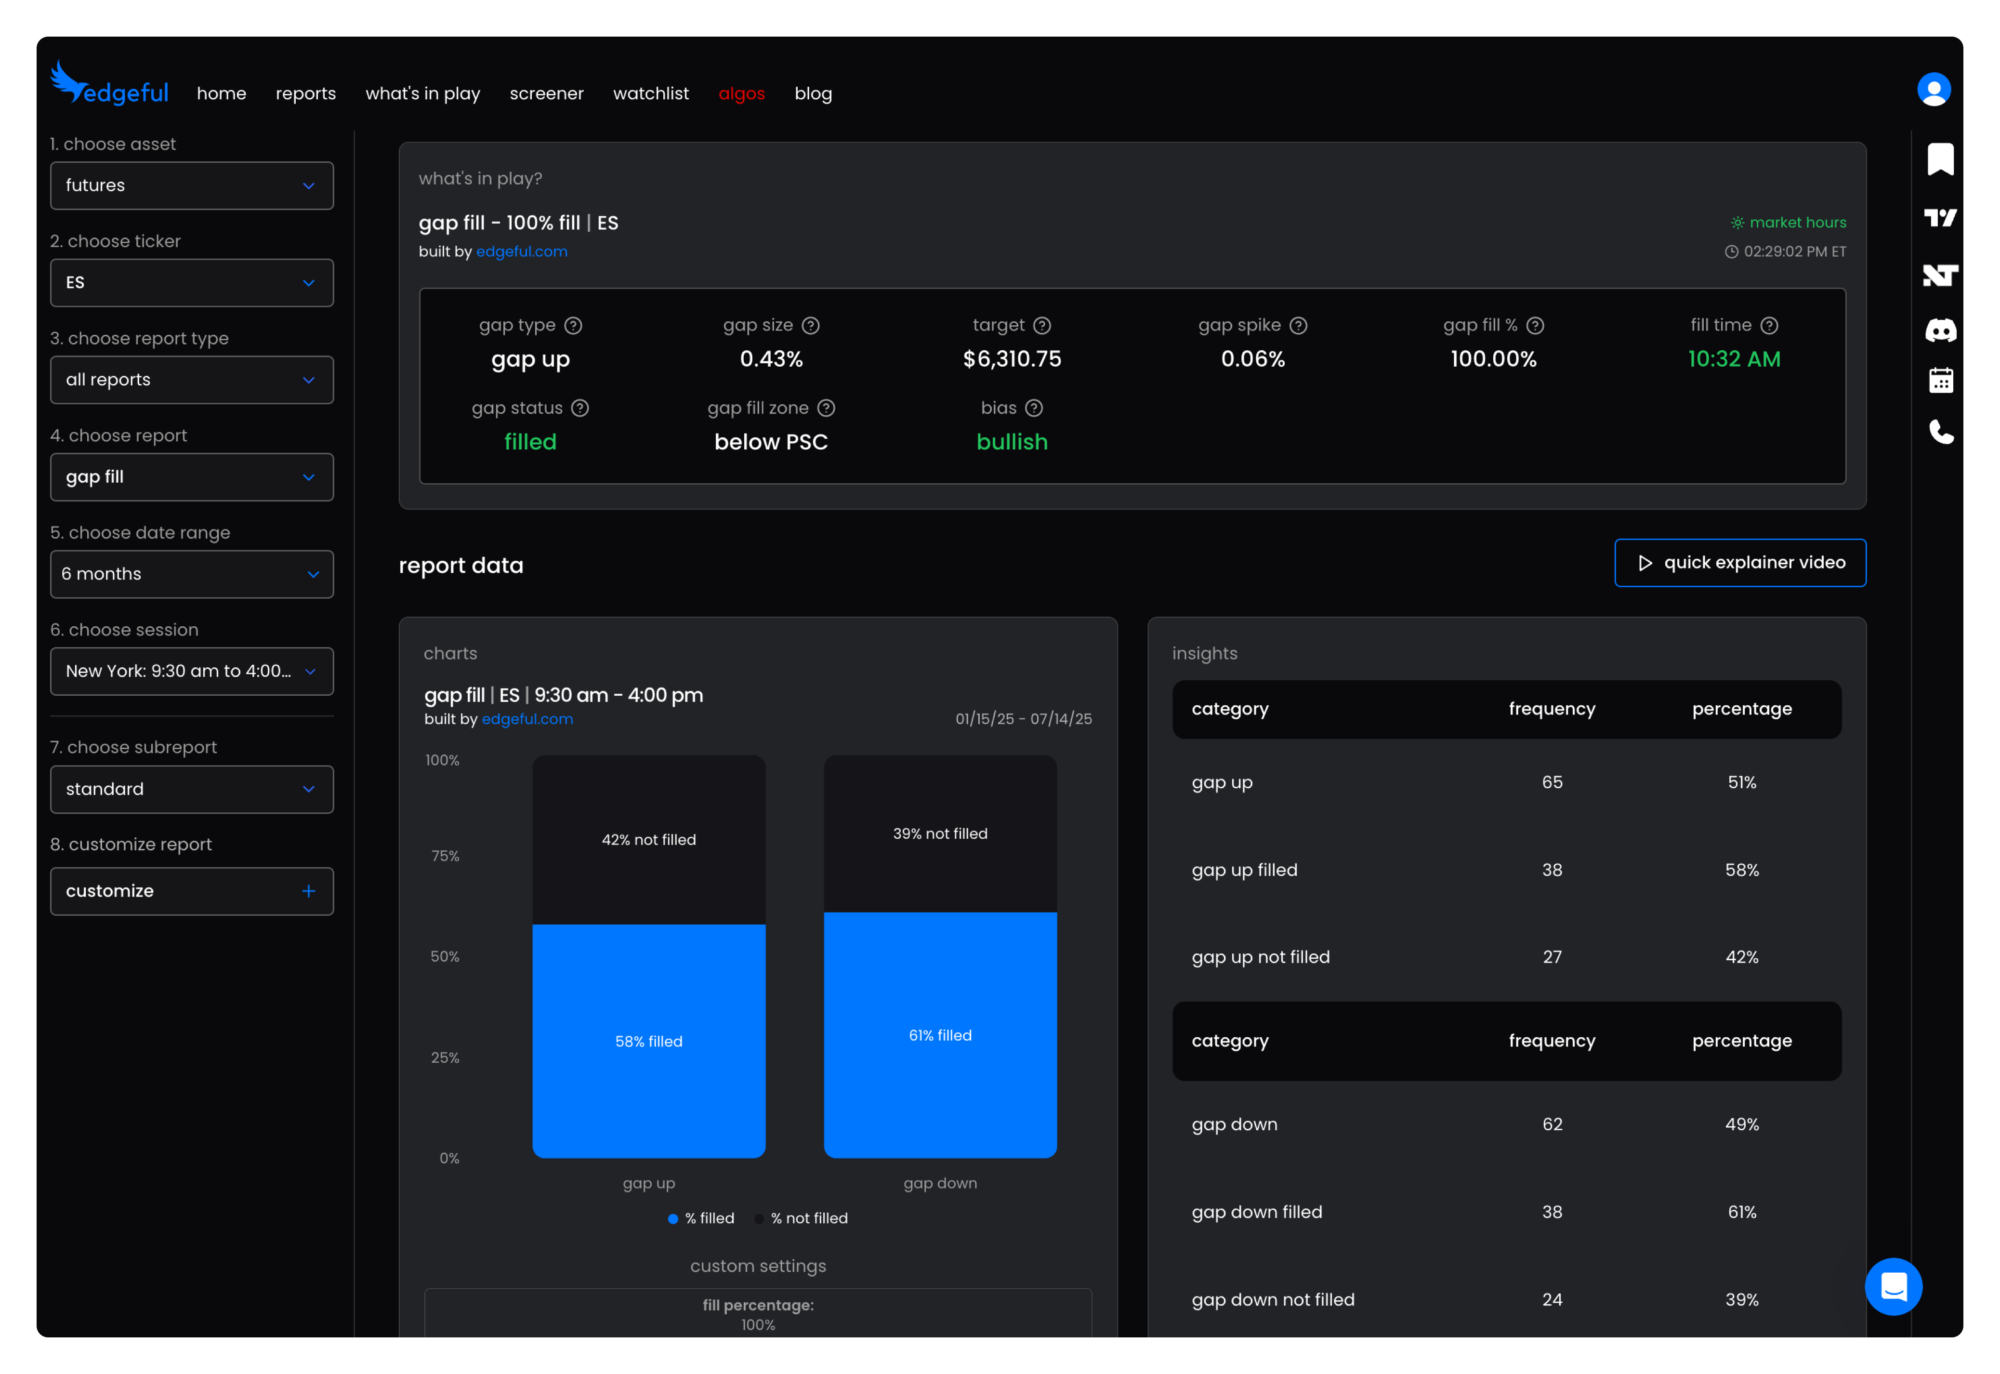Open the user profile avatar
The width and height of the screenshot is (2000, 1374).
[1933, 90]
